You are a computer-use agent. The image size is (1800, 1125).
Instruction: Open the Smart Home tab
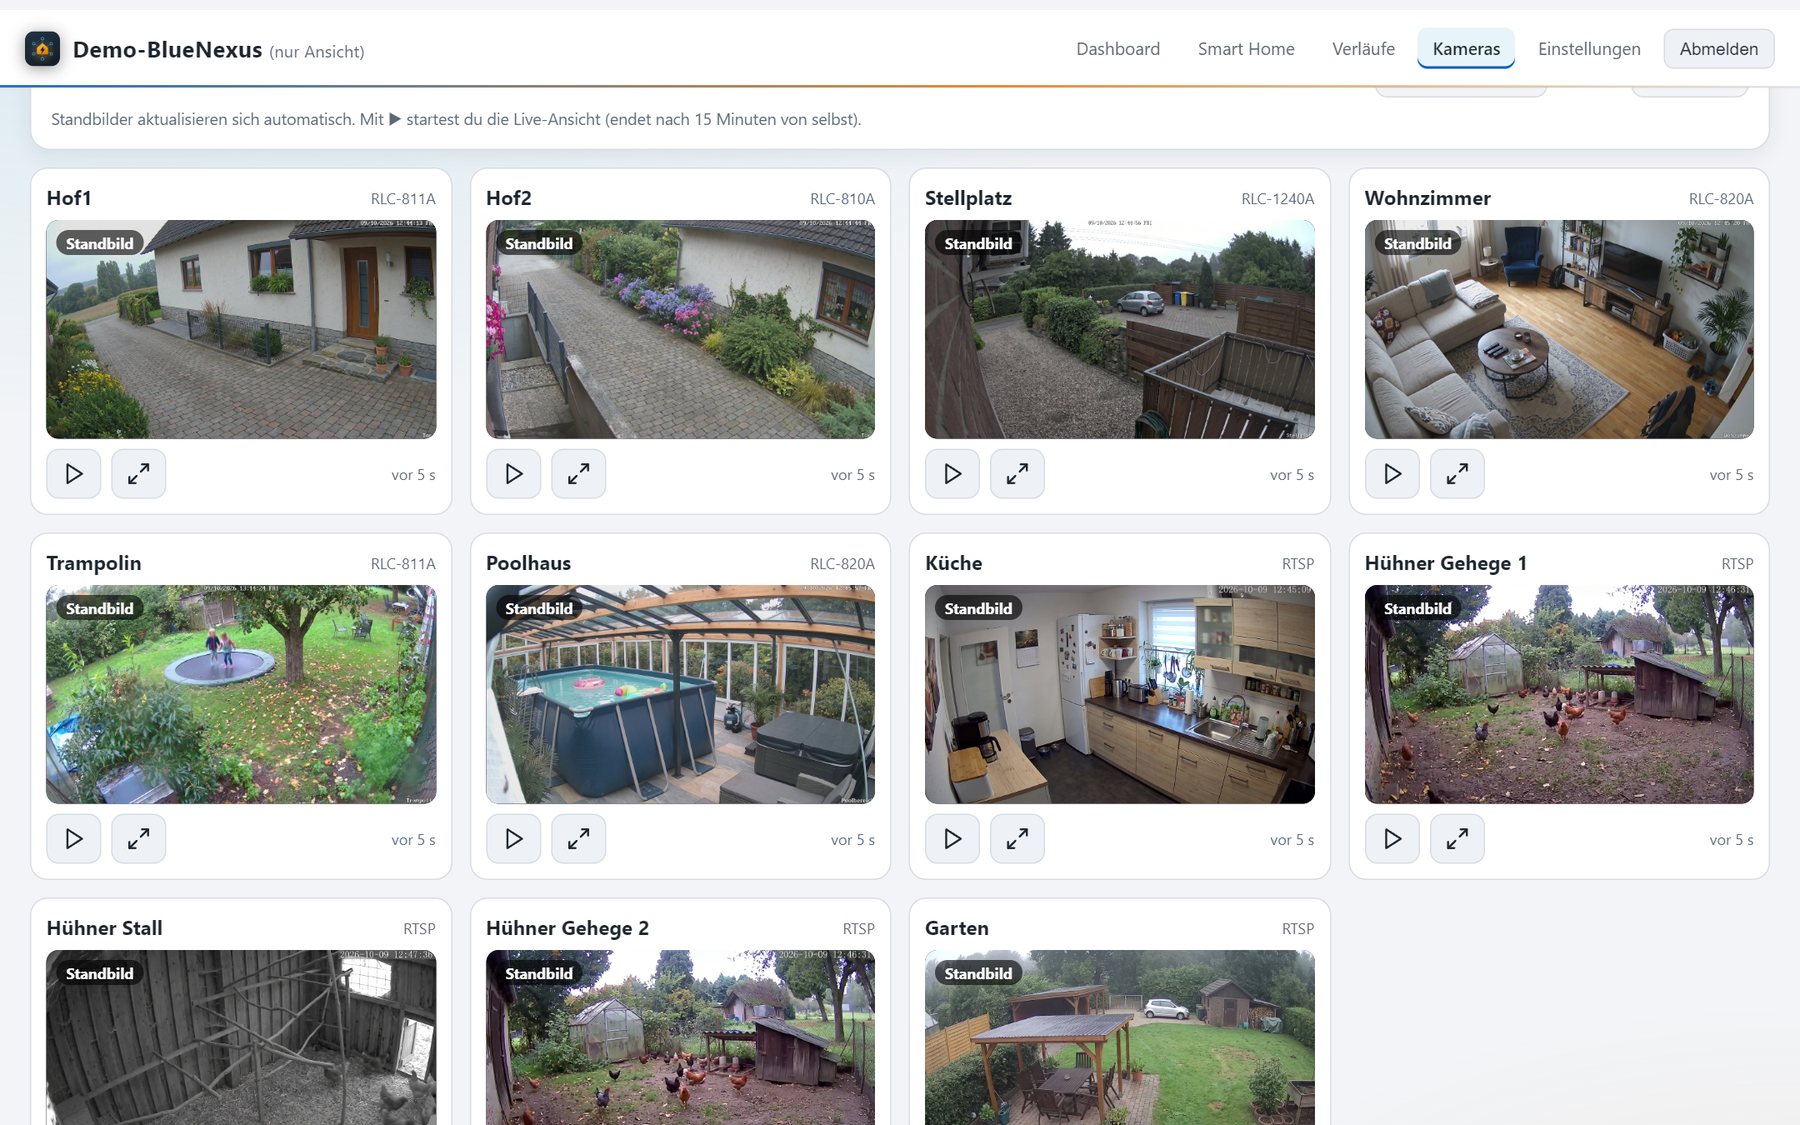1246,49
